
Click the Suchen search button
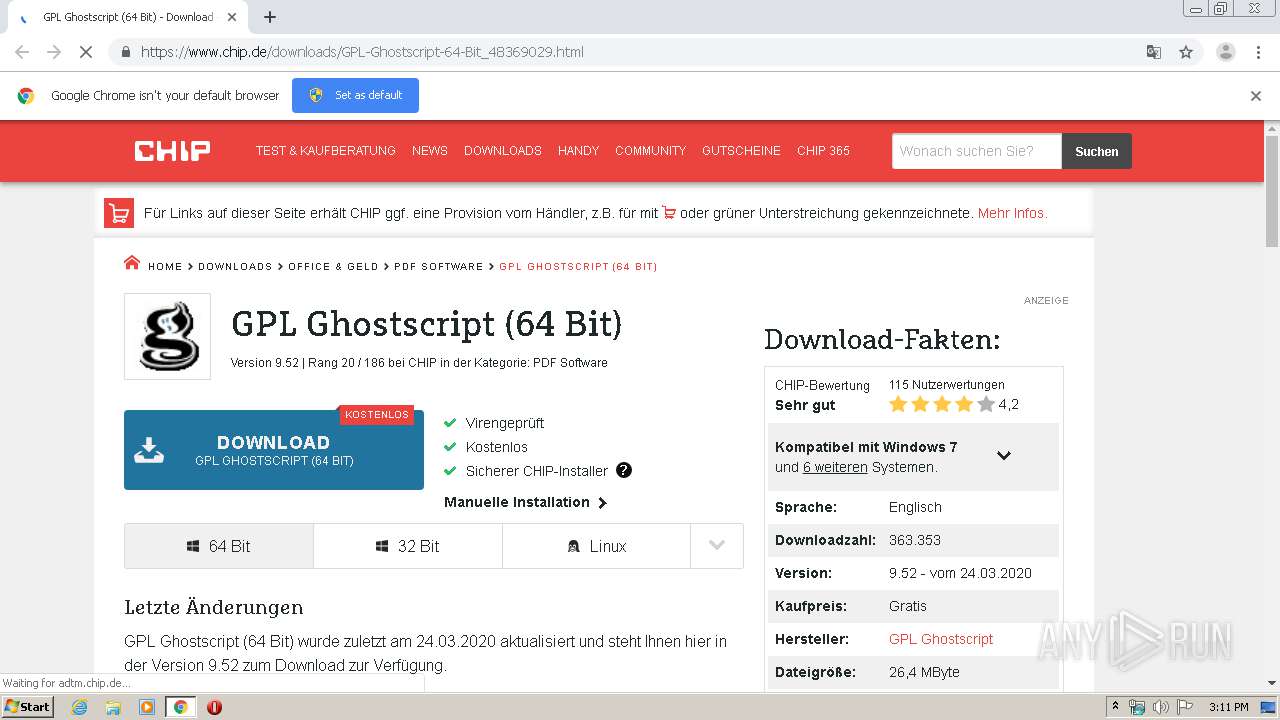[x=1097, y=151]
